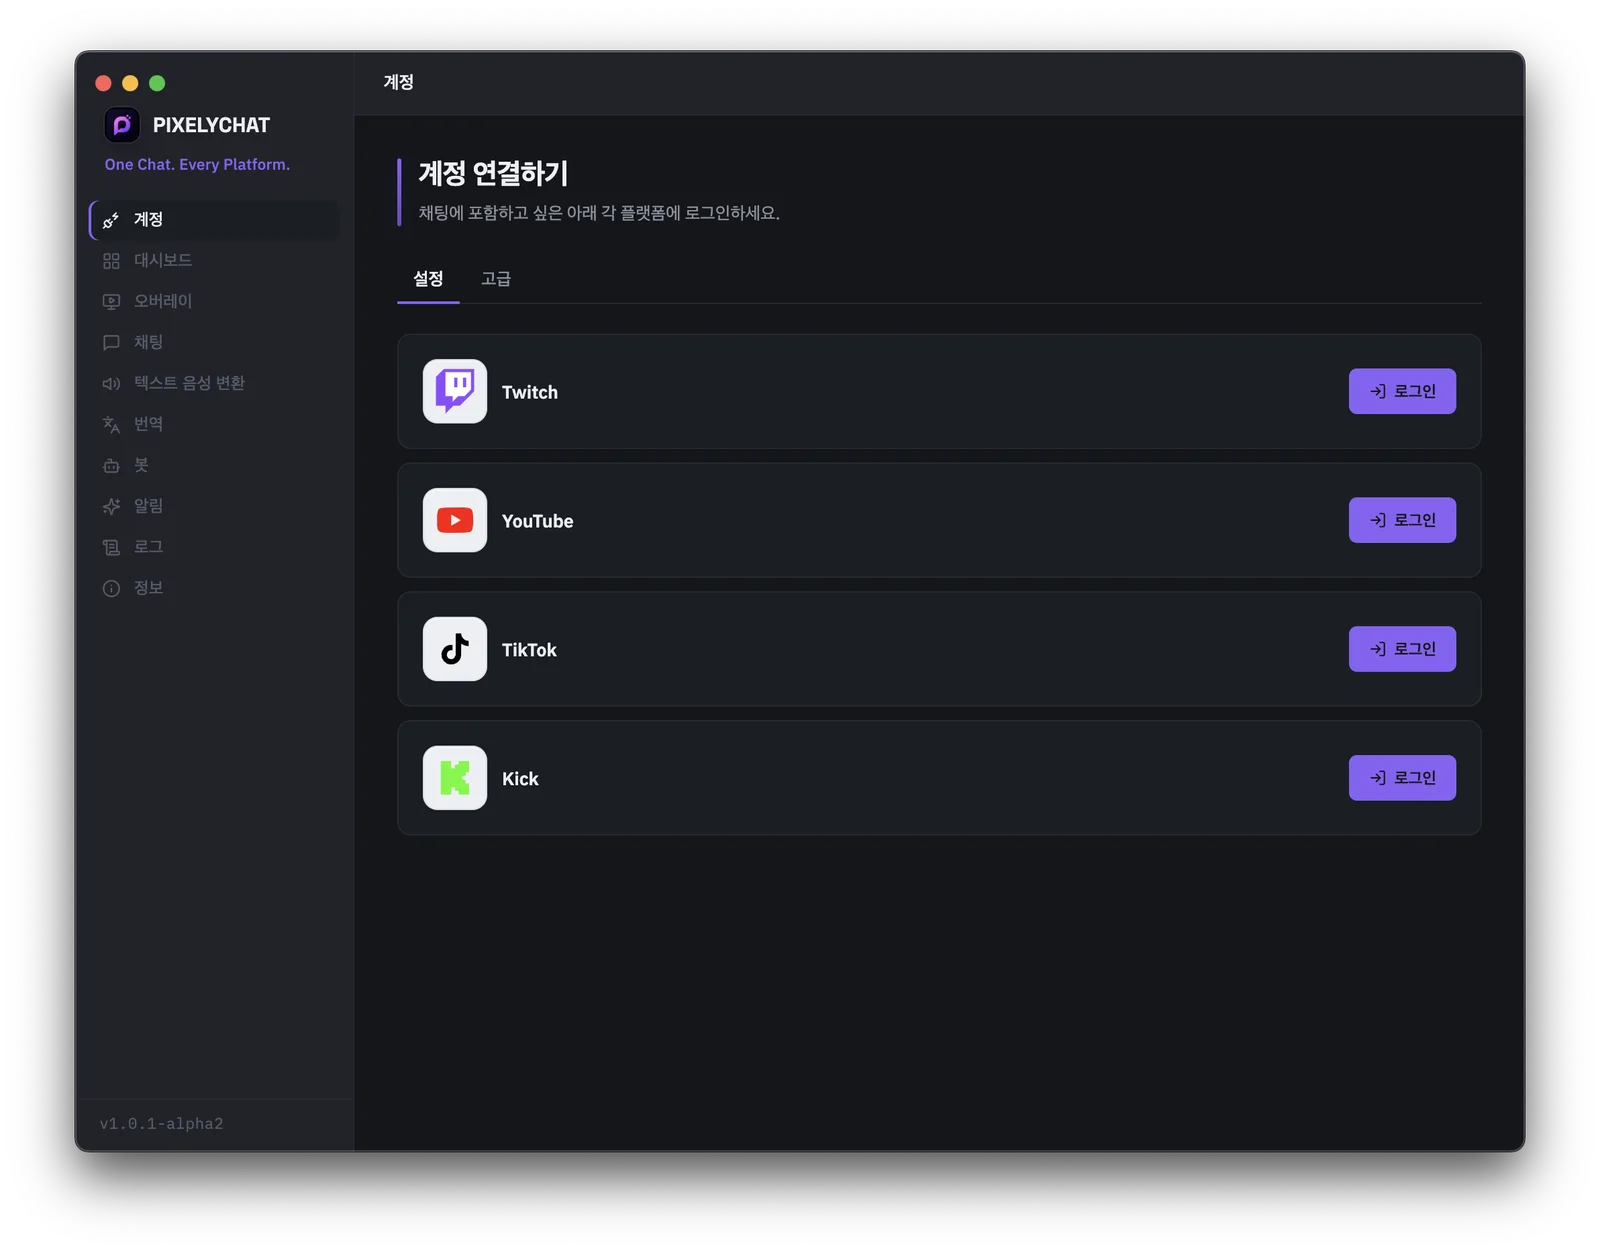The width and height of the screenshot is (1600, 1251).
Task: Log in to TikTok with 로그인
Action: click(x=1402, y=649)
